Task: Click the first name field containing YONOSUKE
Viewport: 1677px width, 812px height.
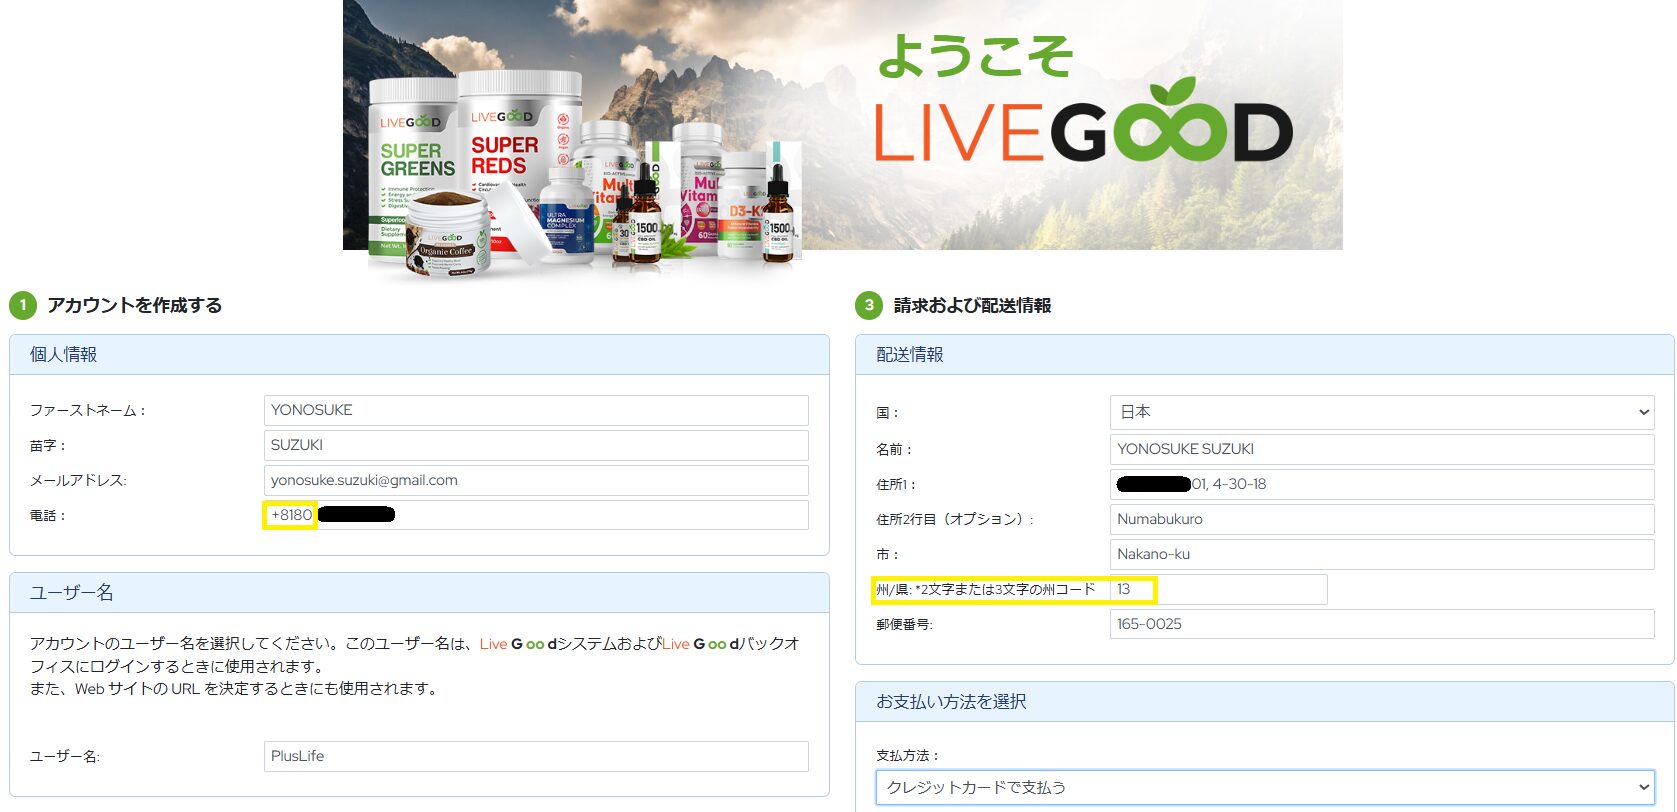Action: (536, 410)
